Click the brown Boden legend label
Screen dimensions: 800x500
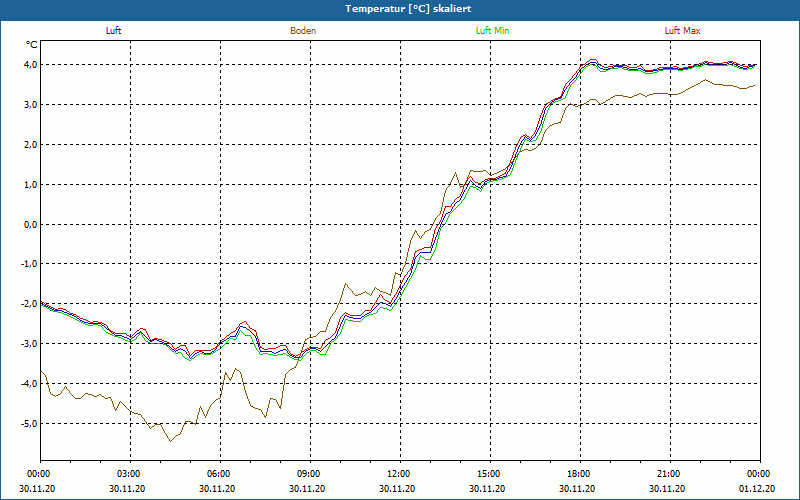pos(303,31)
